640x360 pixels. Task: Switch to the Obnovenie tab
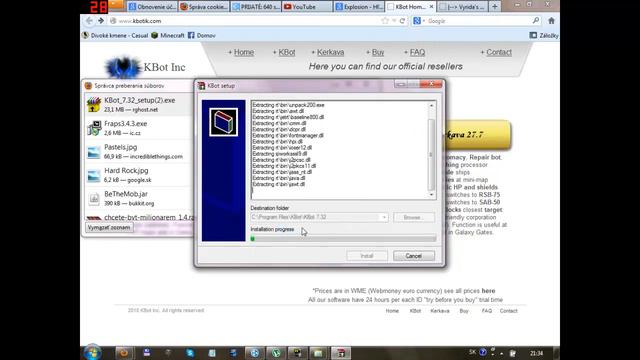coord(152,7)
